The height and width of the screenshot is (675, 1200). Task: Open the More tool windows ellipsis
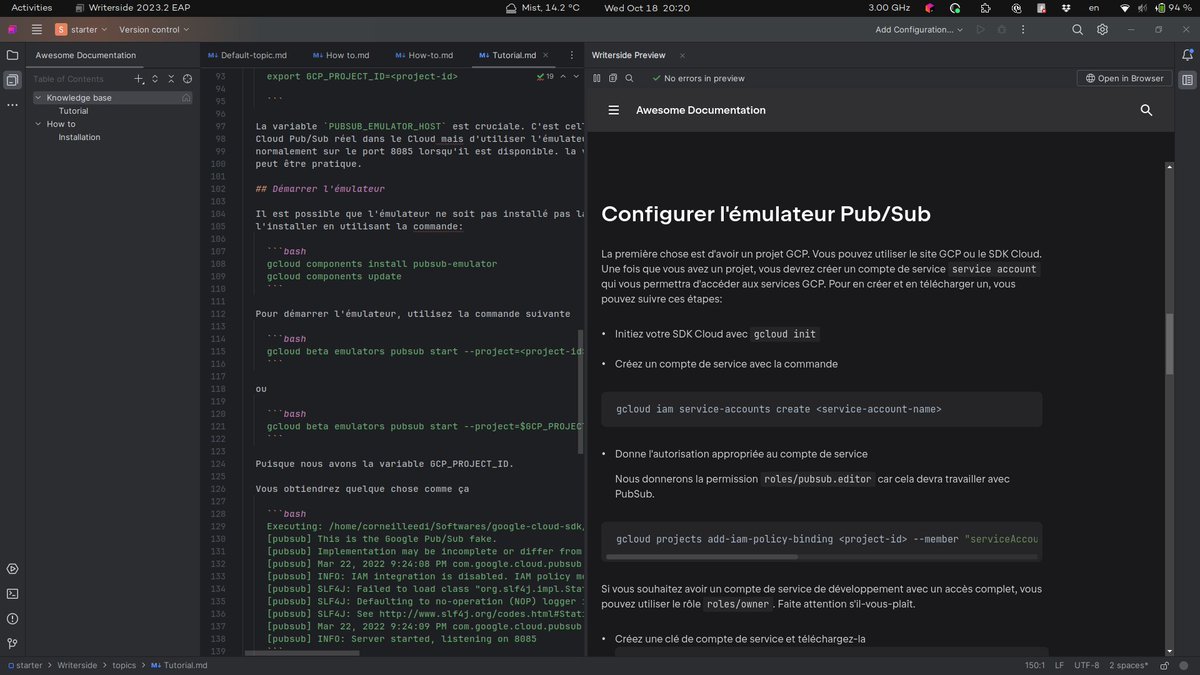pyautogui.click(x=12, y=104)
